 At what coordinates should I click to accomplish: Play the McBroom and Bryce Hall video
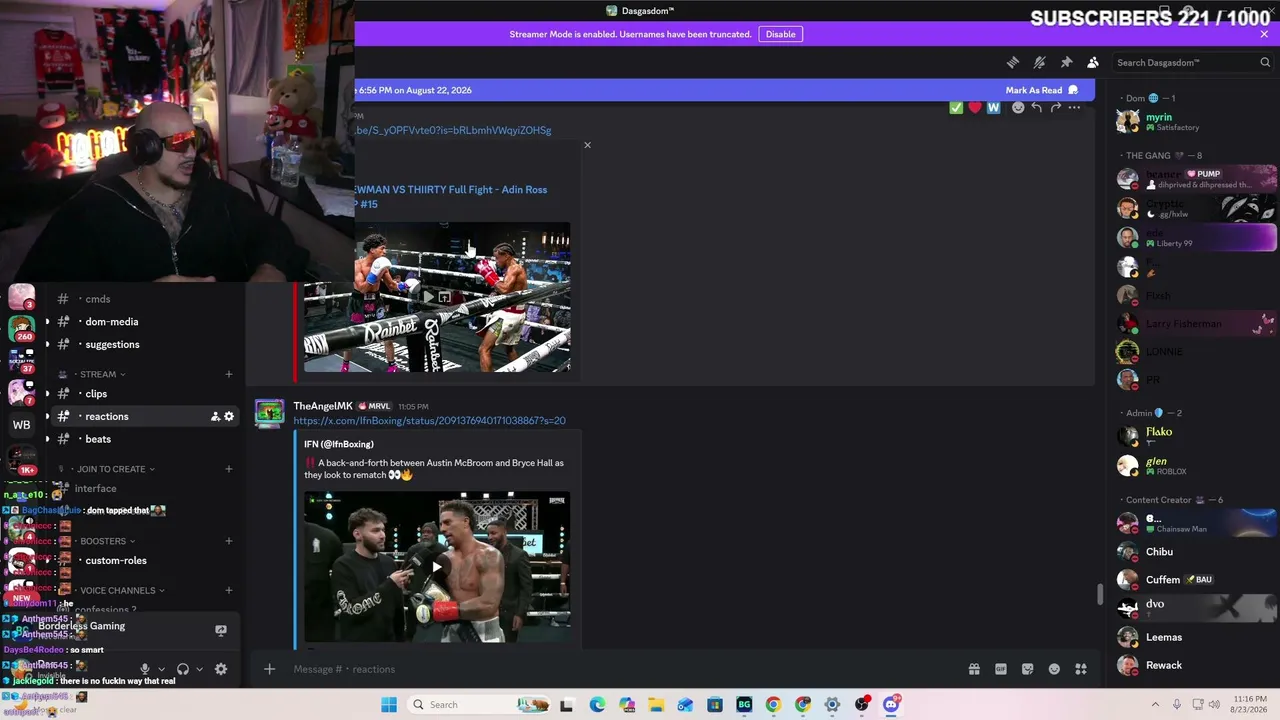(x=437, y=567)
